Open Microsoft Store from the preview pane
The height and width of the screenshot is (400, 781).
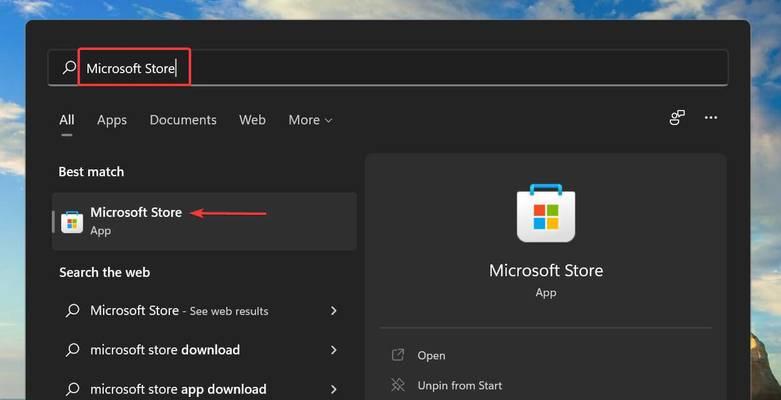click(431, 356)
